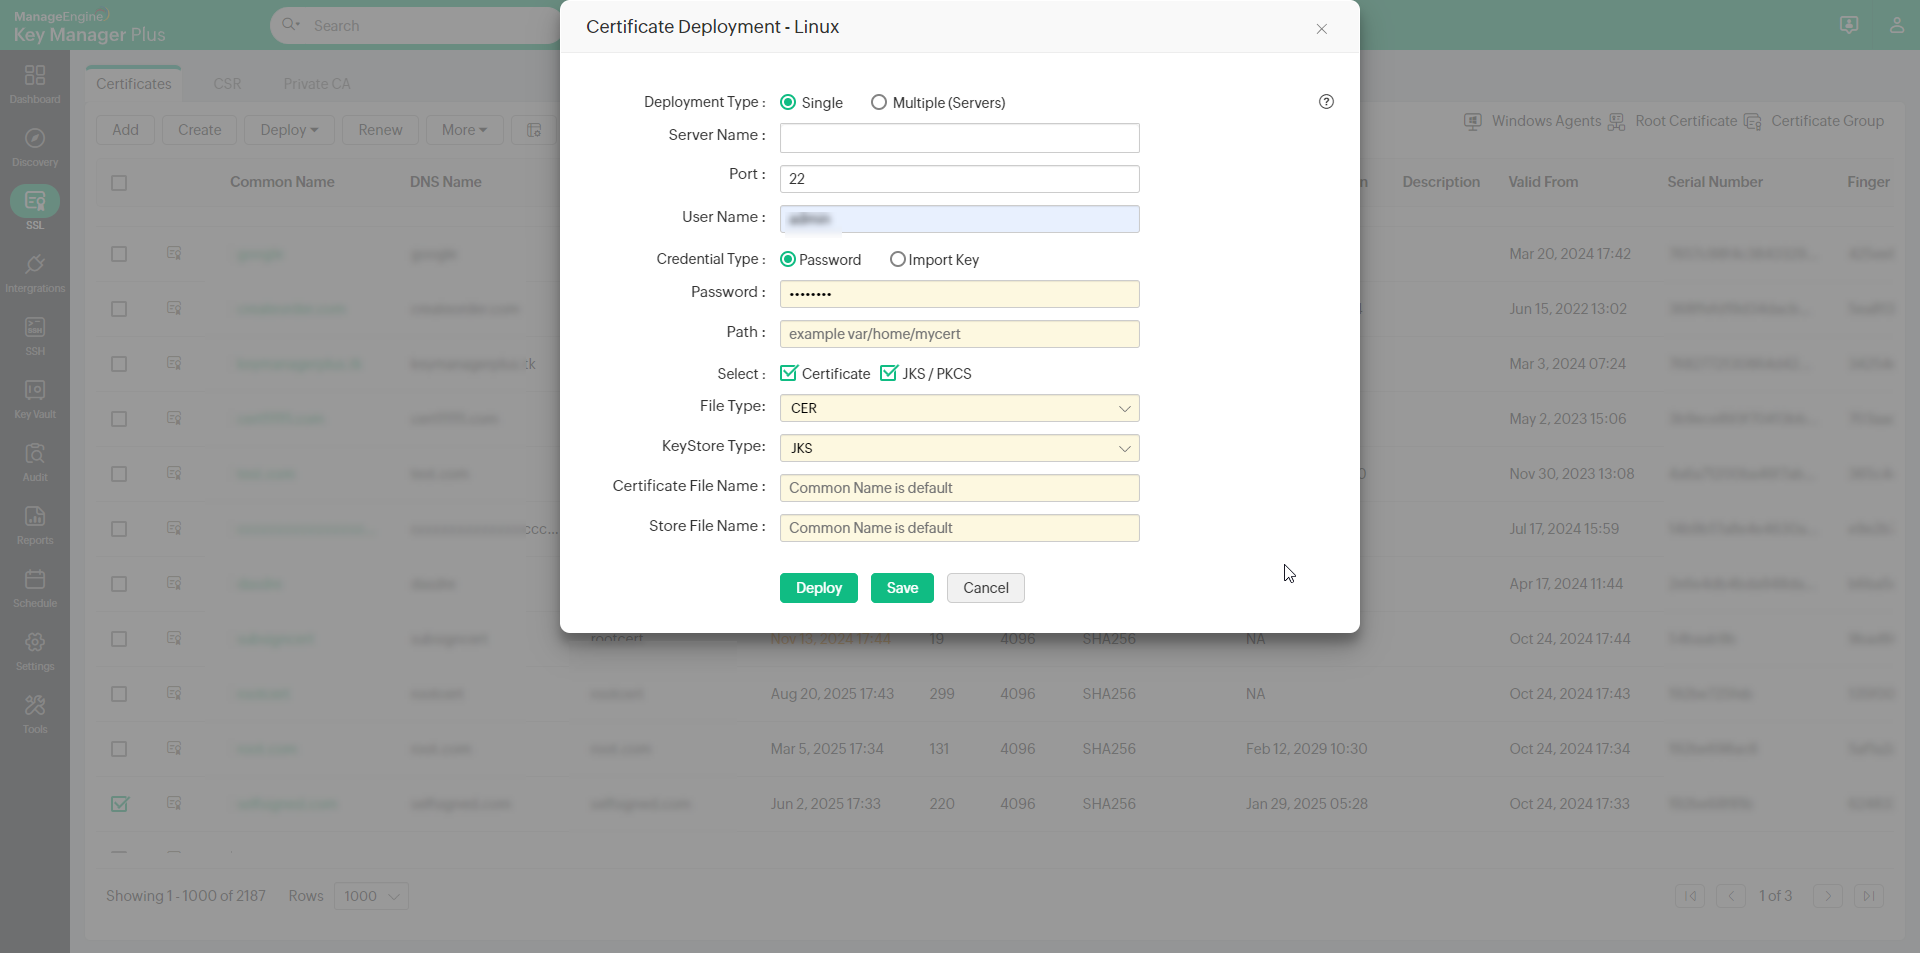Click the Create button in toolbar
The width and height of the screenshot is (1920, 953).
[200, 130]
